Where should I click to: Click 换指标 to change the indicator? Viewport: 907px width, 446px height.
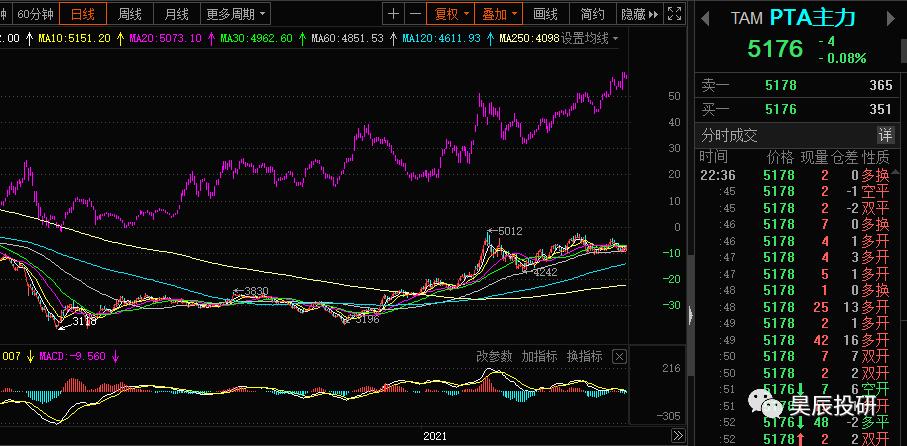coord(584,356)
